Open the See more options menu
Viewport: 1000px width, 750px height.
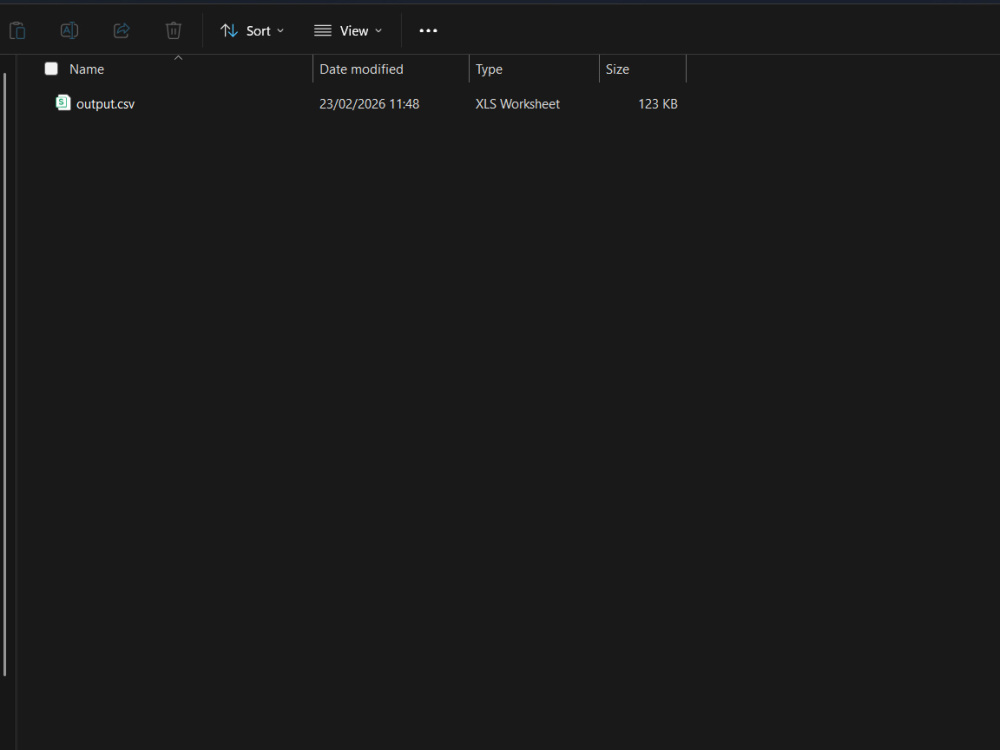(428, 31)
